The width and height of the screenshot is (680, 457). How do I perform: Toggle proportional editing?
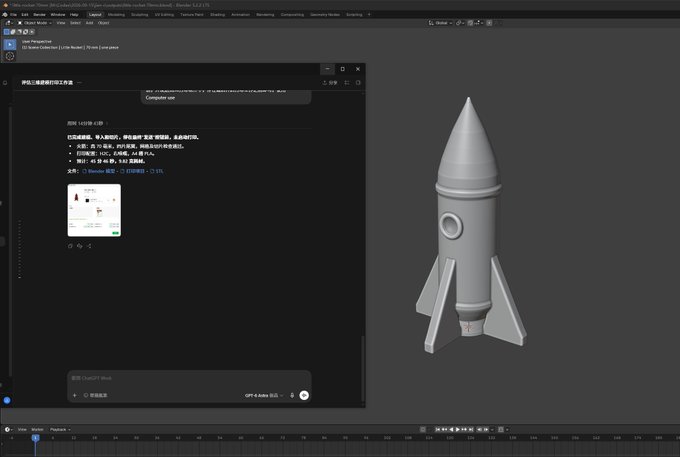click(489, 23)
